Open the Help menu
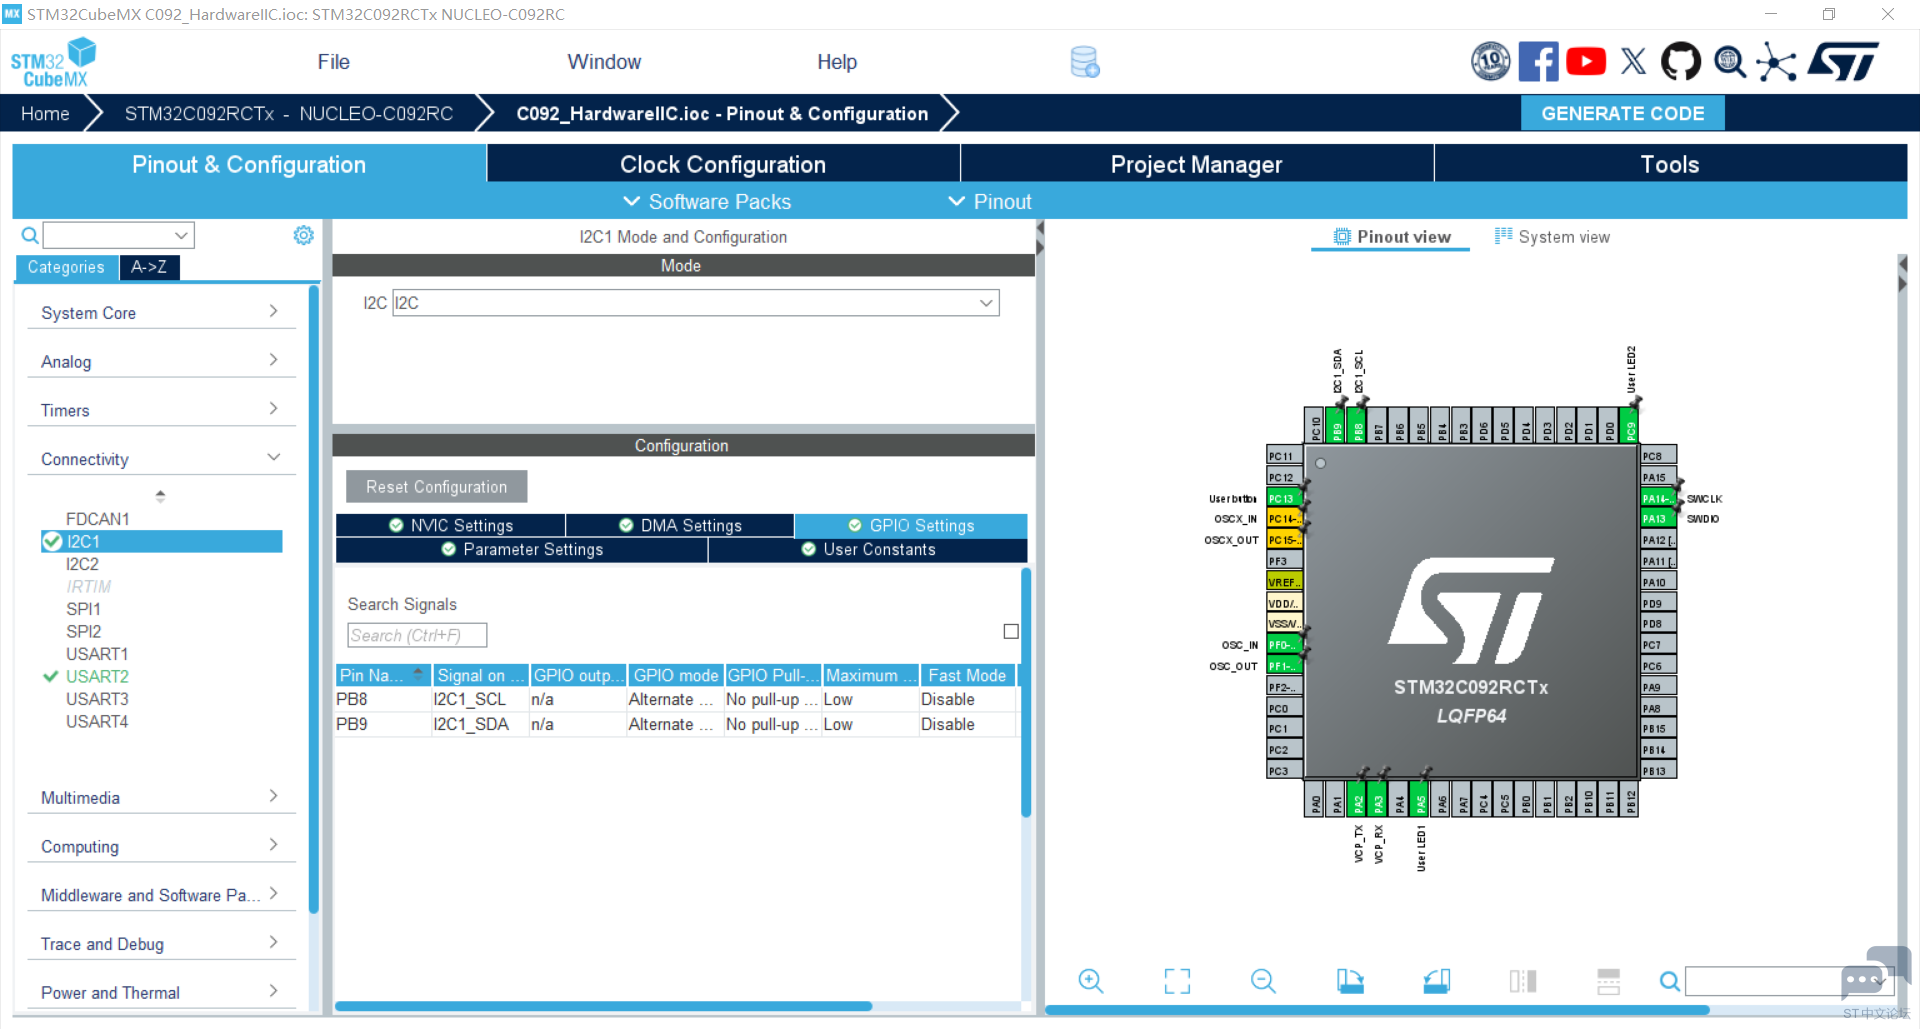The image size is (1920, 1029). pyautogui.click(x=837, y=62)
